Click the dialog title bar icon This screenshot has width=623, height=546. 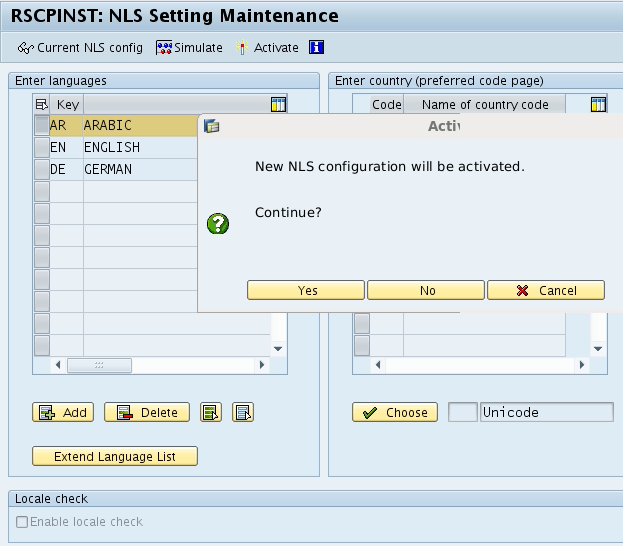tap(211, 126)
